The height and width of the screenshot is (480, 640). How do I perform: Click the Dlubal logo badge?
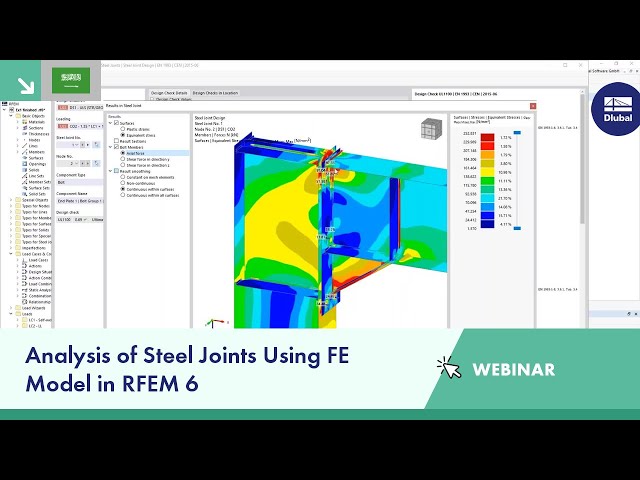point(617,109)
